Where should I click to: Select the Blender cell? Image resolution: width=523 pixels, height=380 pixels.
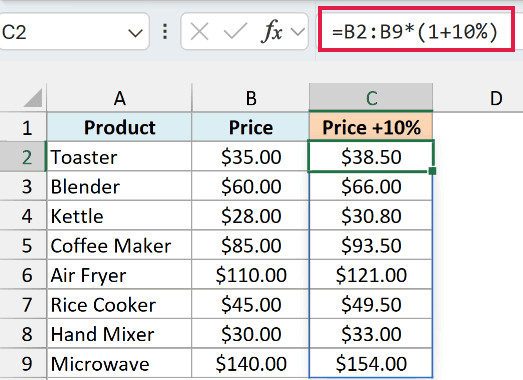pyautogui.click(x=119, y=186)
